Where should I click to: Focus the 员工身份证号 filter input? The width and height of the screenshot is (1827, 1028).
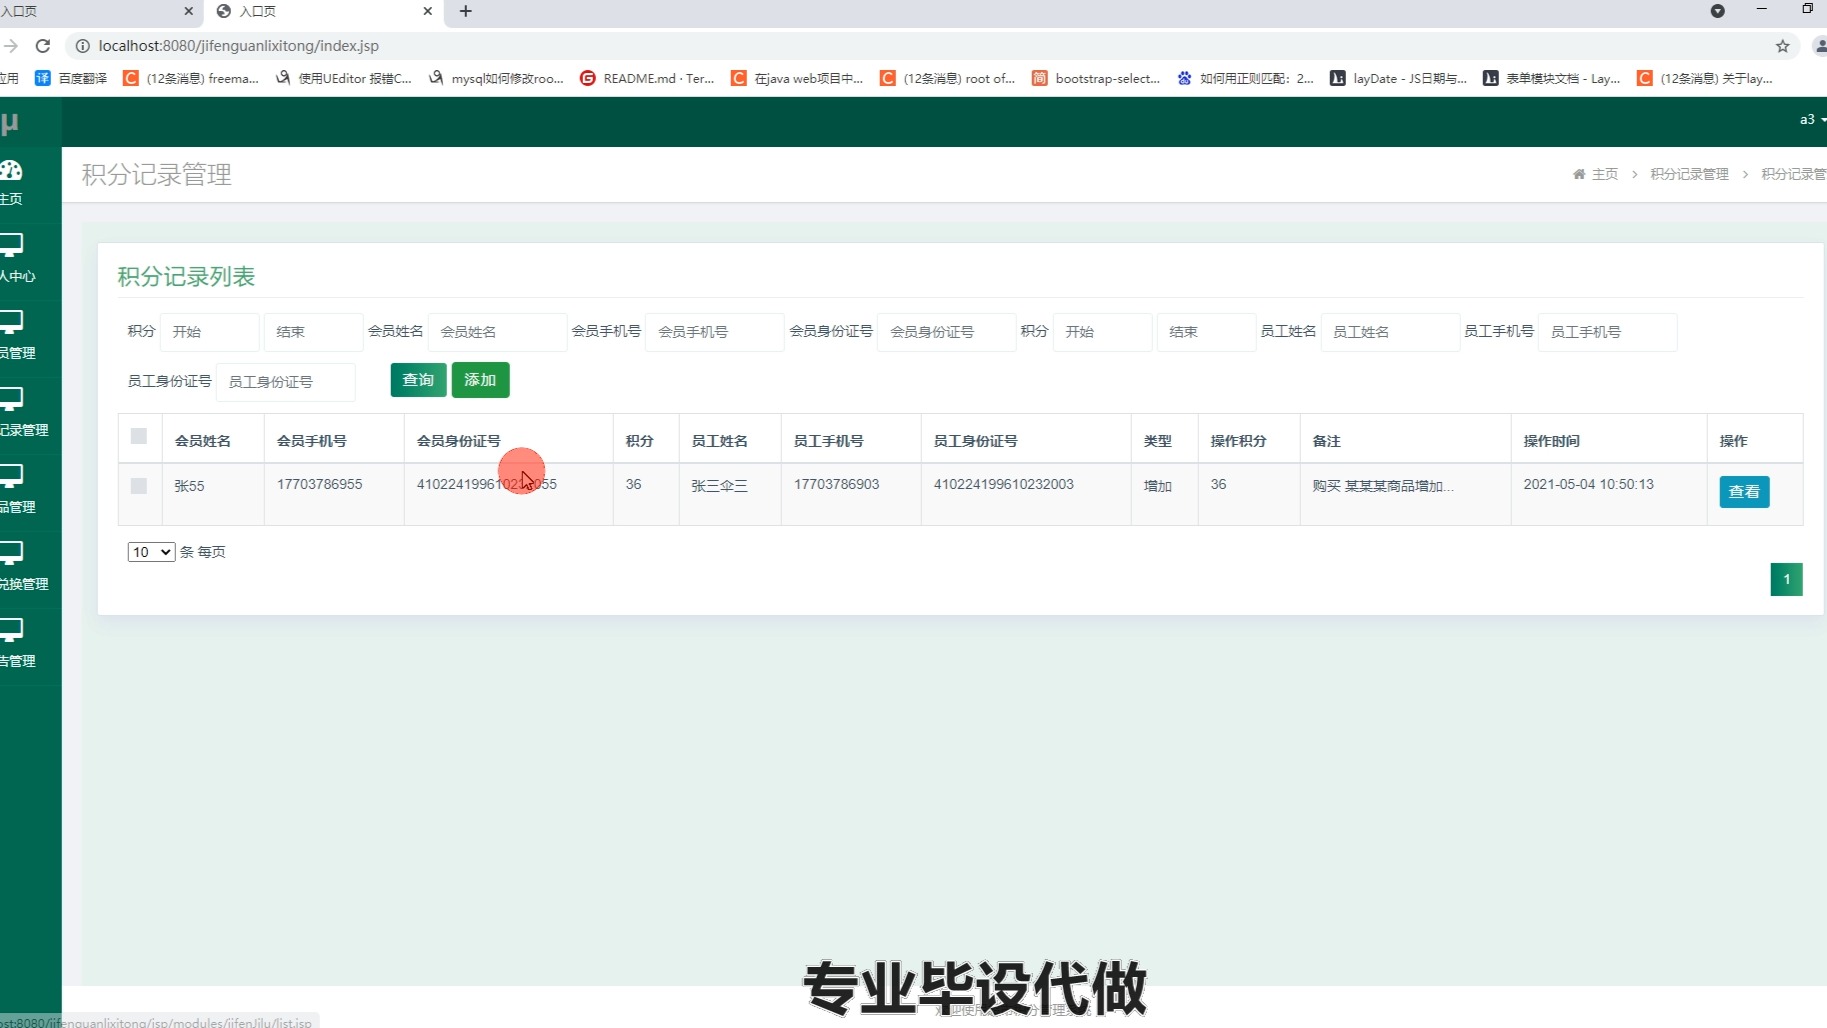[286, 382]
